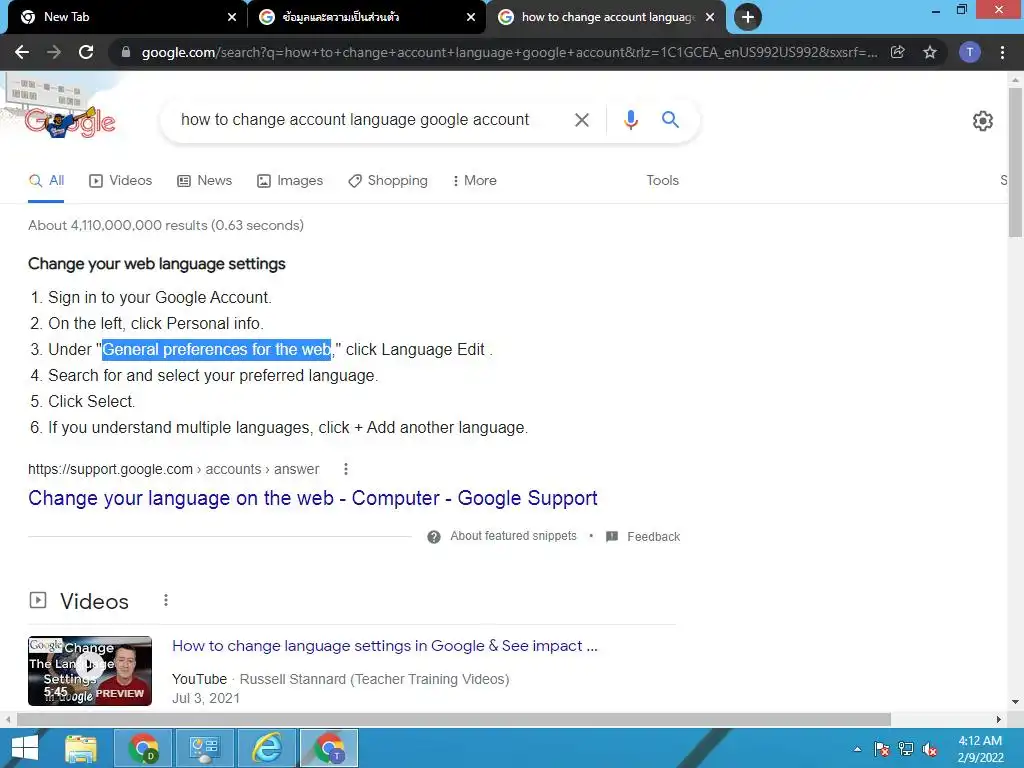
Task: Open a new tab with the plus button
Action: tap(748, 17)
